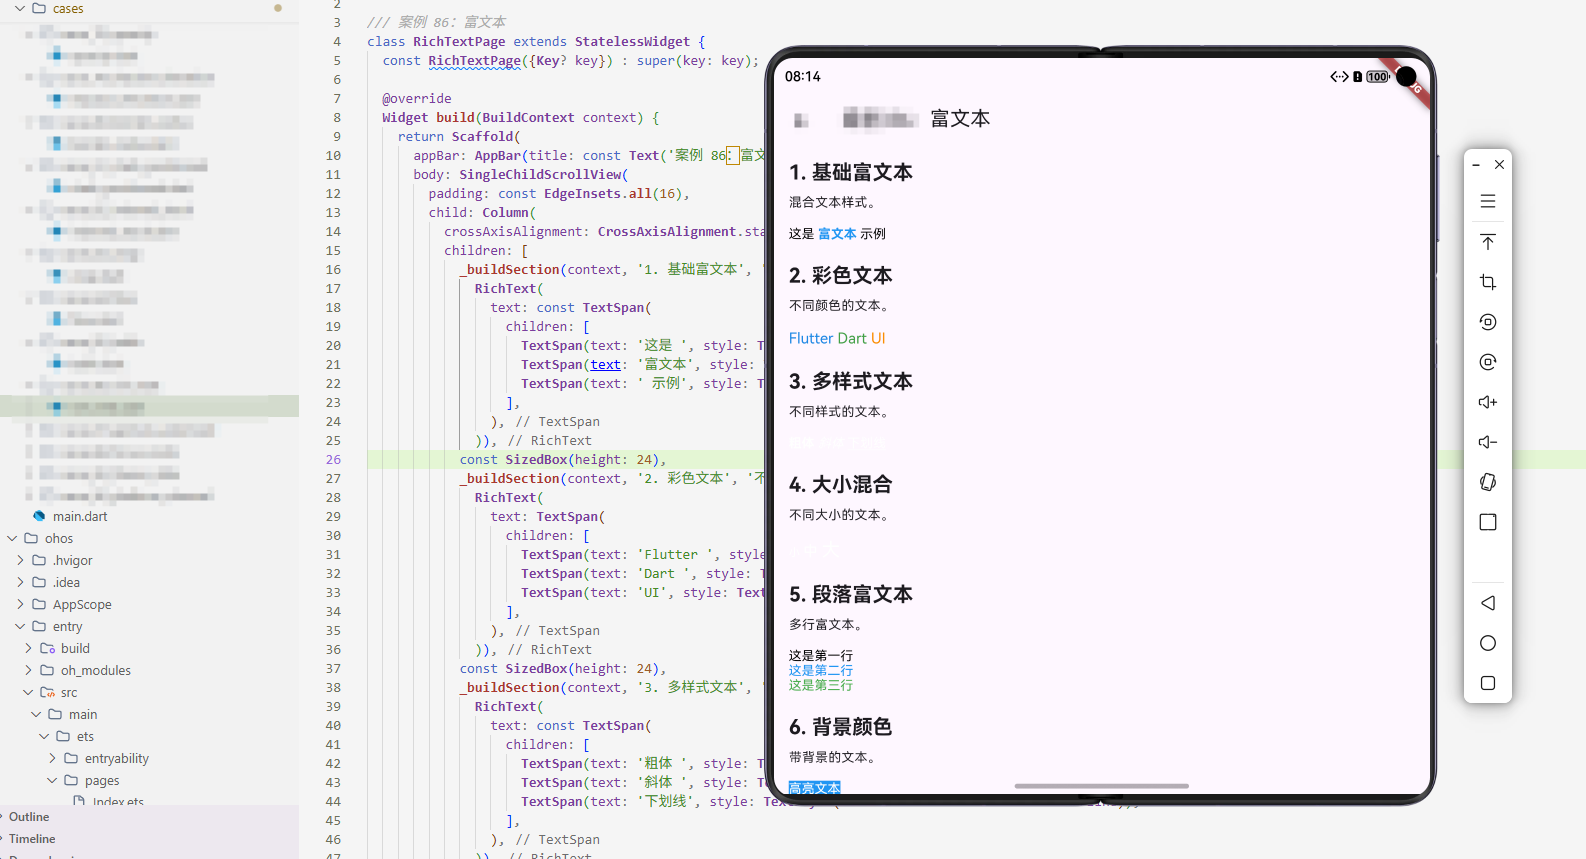The image size is (1586, 859).
Task: Click the '富文本' app bar title
Action: point(961,119)
